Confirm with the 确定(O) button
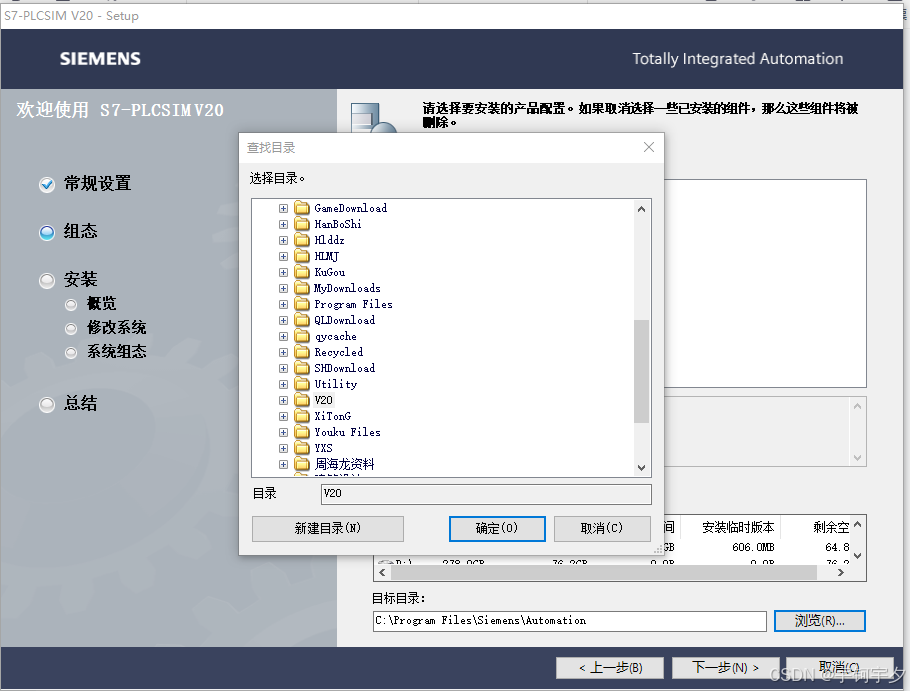Image resolution: width=910 pixels, height=691 pixels. (x=497, y=529)
